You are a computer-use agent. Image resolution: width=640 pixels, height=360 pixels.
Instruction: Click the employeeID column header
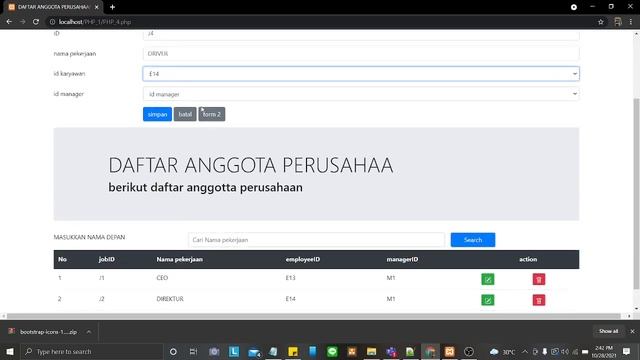[302, 259]
